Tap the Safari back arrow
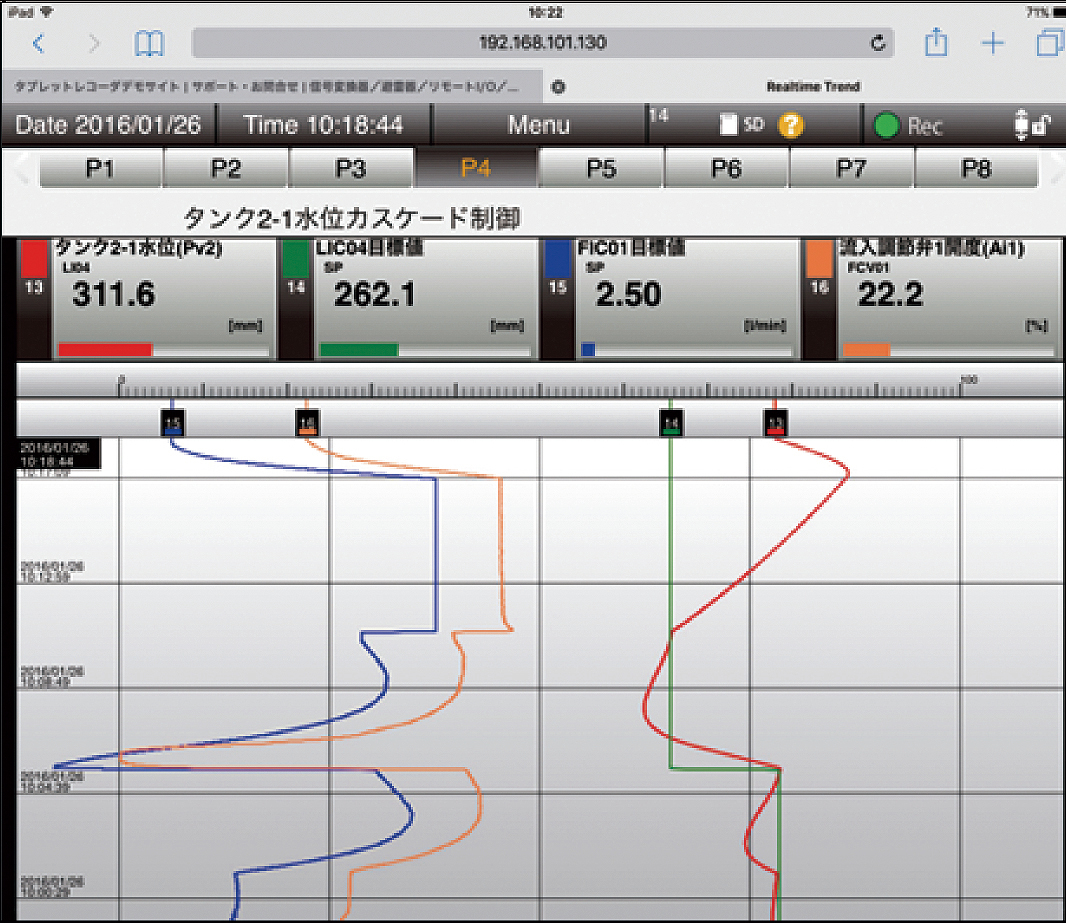The image size is (1066, 923). click(x=39, y=44)
